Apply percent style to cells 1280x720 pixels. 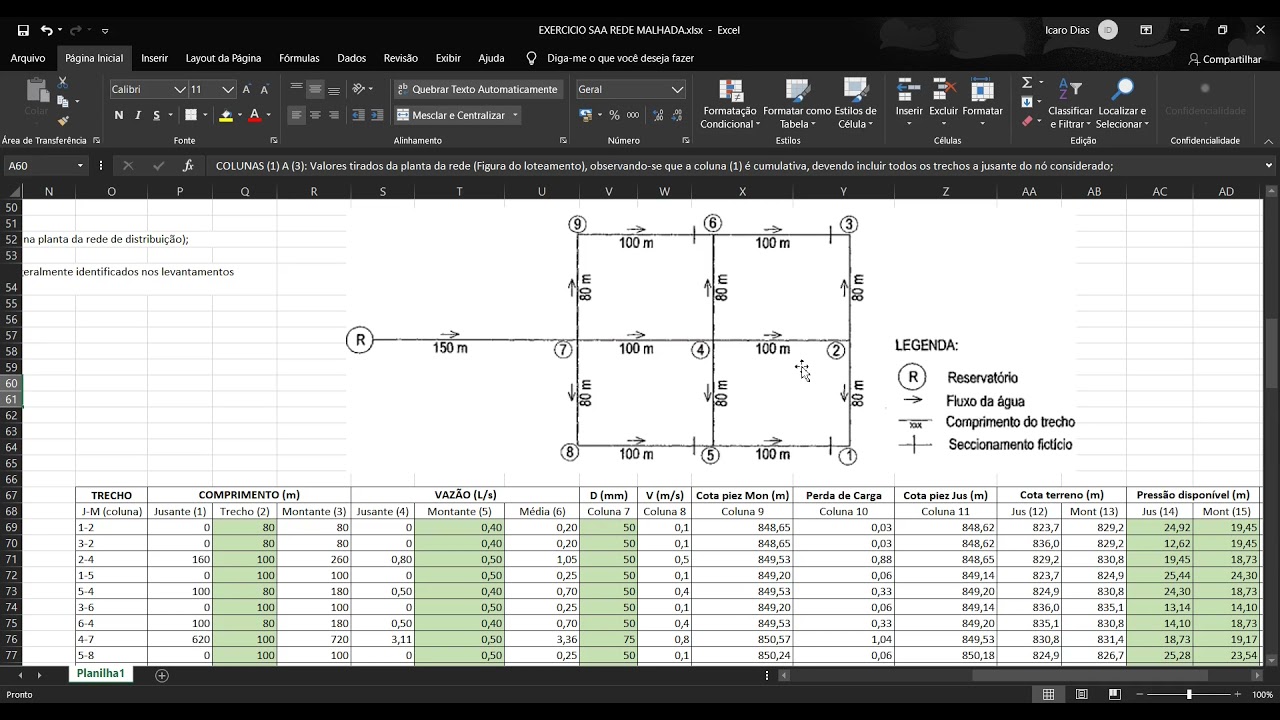click(x=614, y=115)
